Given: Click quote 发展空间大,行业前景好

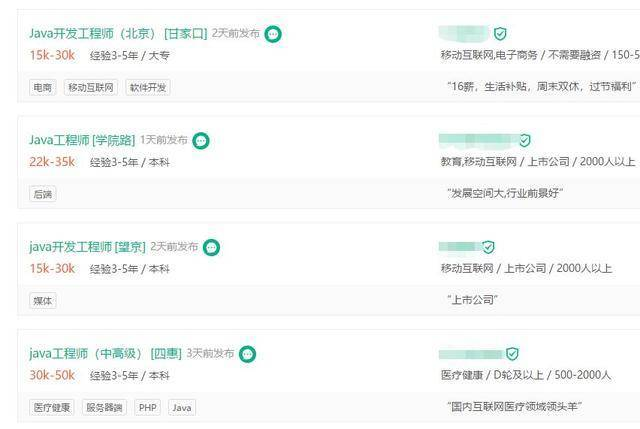Looking at the screenshot, I should [x=505, y=193].
